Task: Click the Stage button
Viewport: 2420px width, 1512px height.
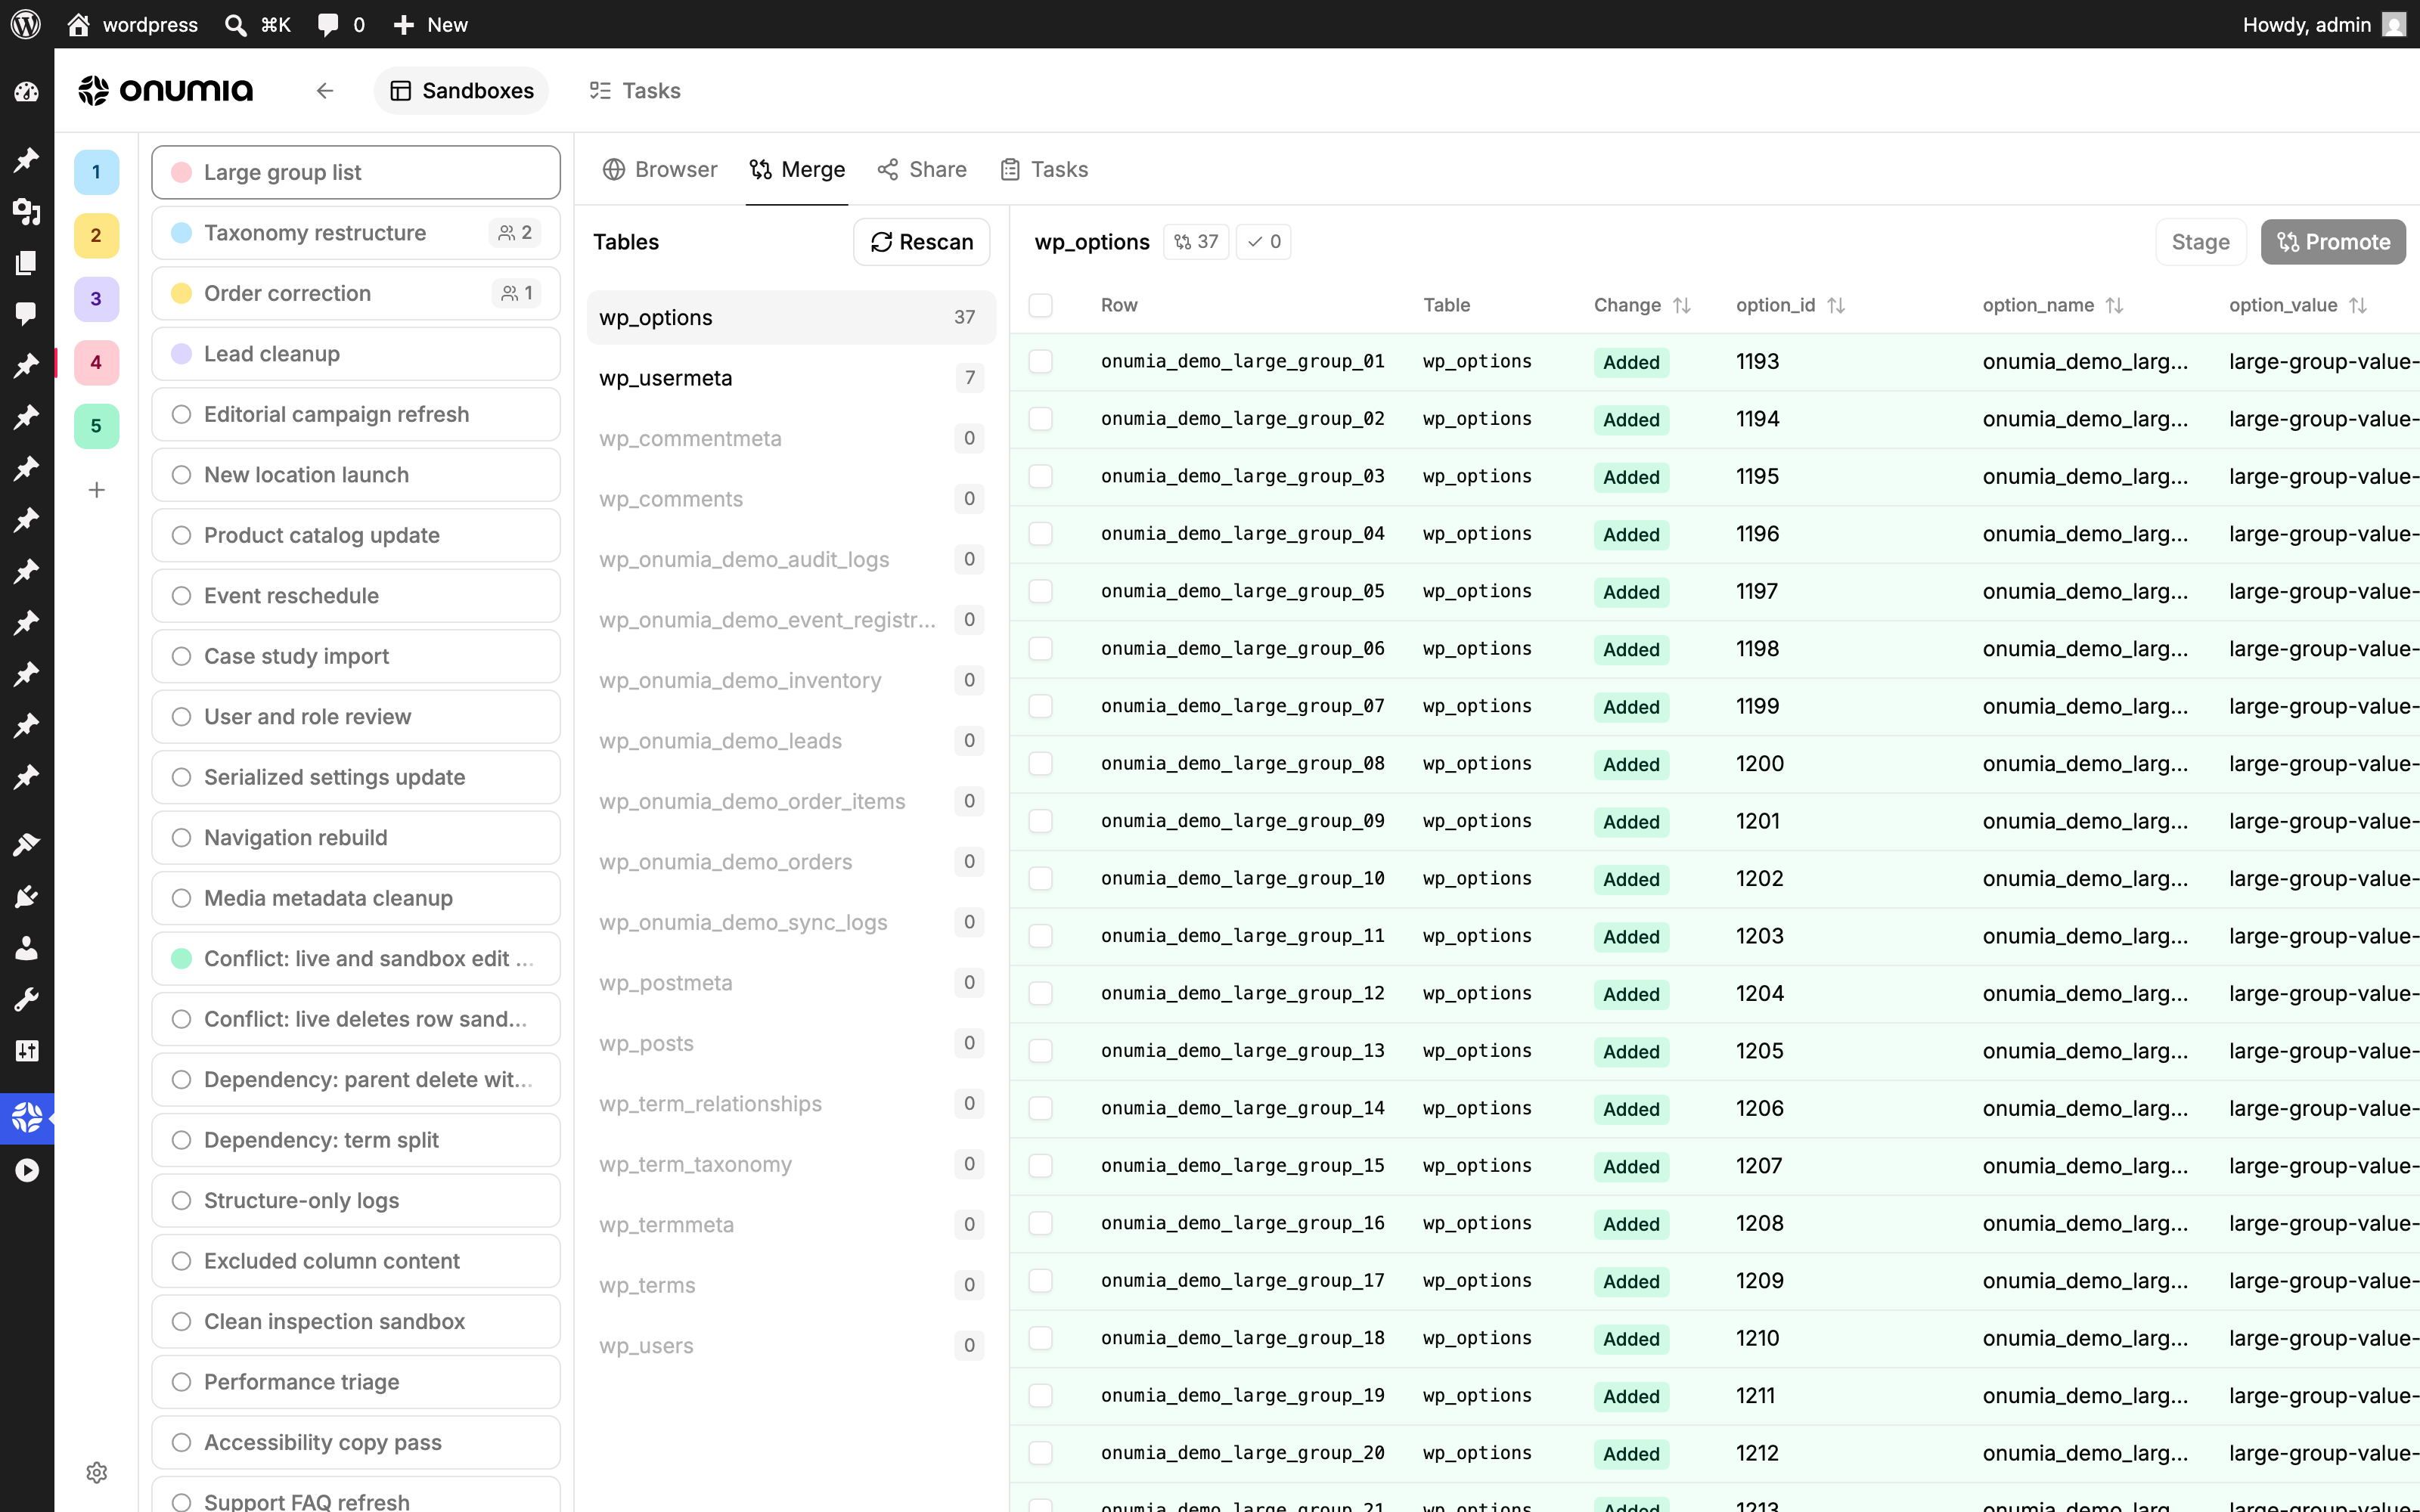Action: click(x=2200, y=242)
